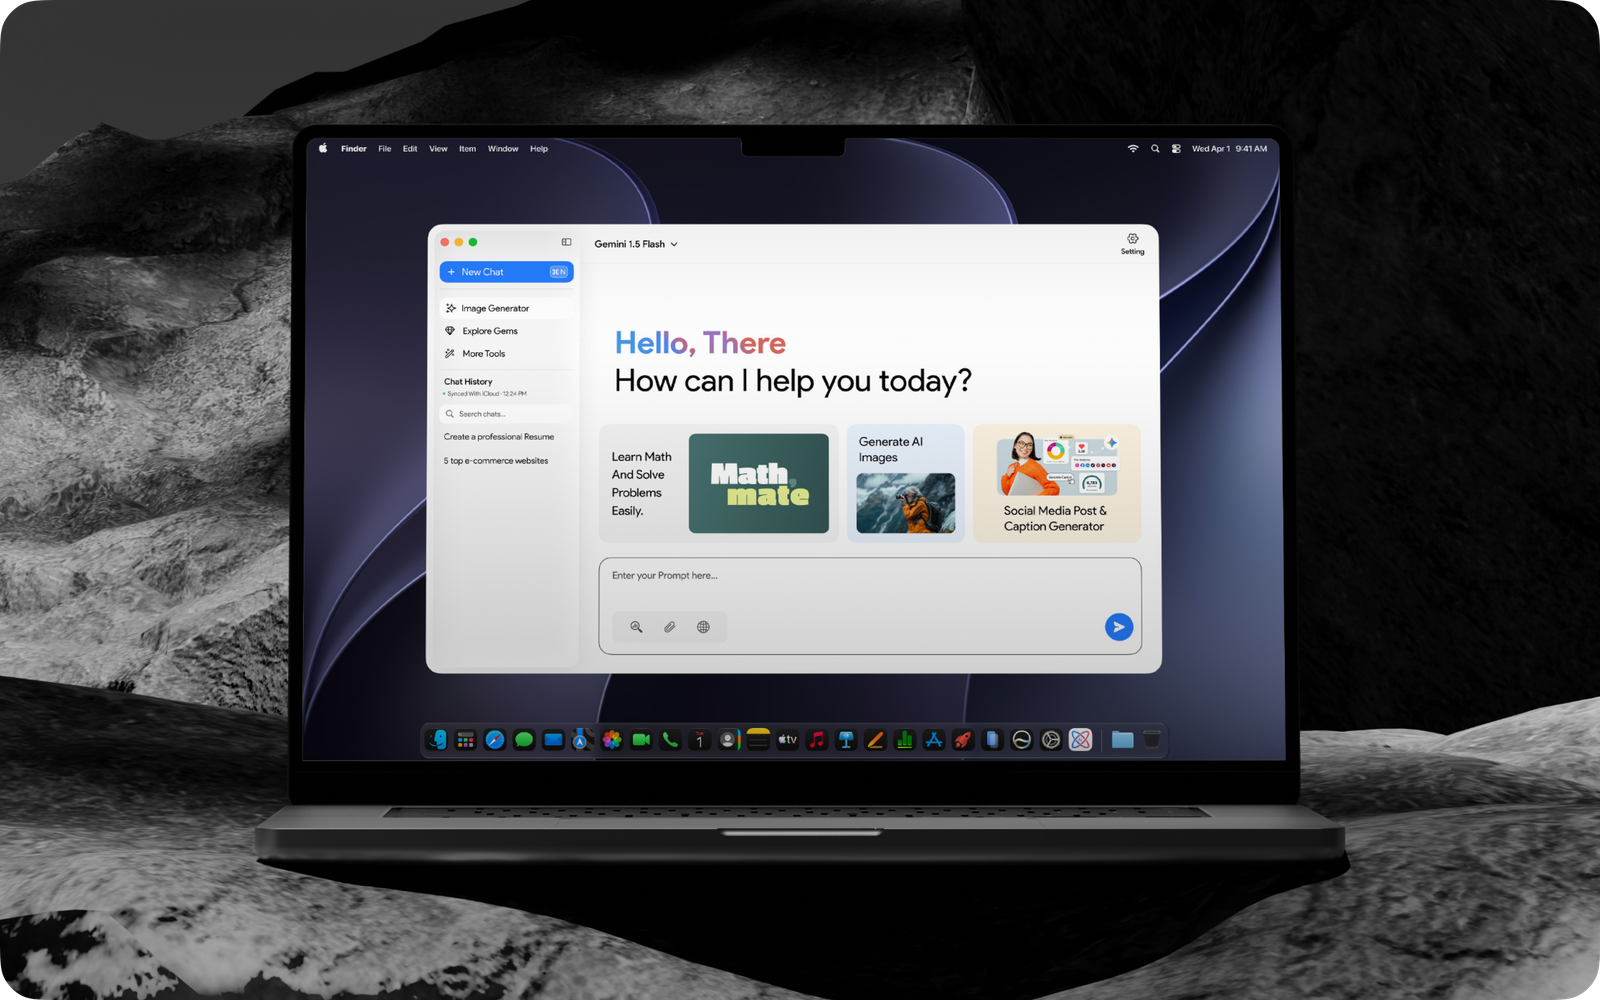Toggle the sidebar panel icon
The width and height of the screenshot is (1600, 1000).
pos(566,242)
